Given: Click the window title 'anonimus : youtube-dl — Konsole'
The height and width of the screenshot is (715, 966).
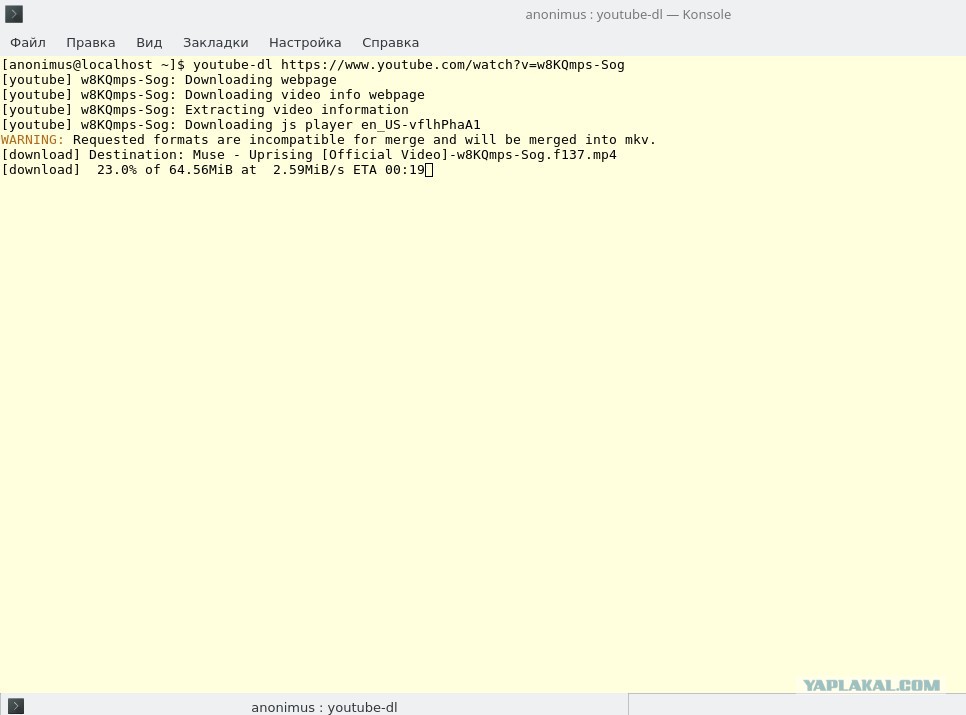Looking at the screenshot, I should [628, 14].
